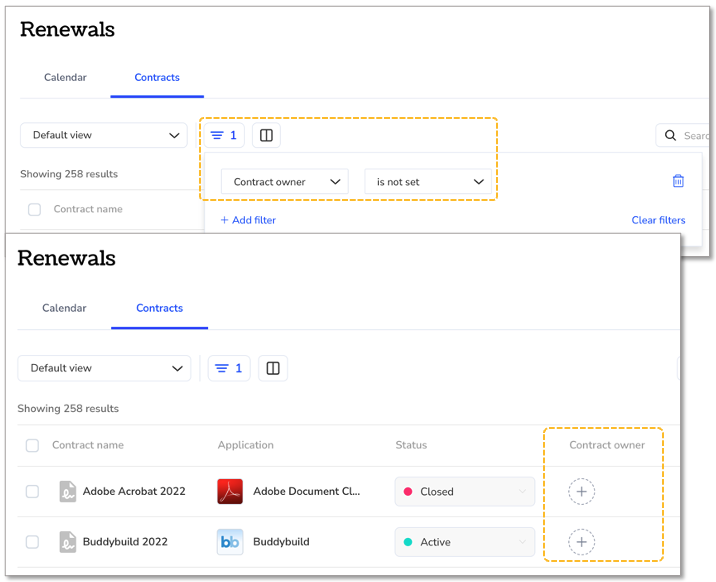Click Application column header
This screenshot has height=582, width=716.
pos(246,445)
